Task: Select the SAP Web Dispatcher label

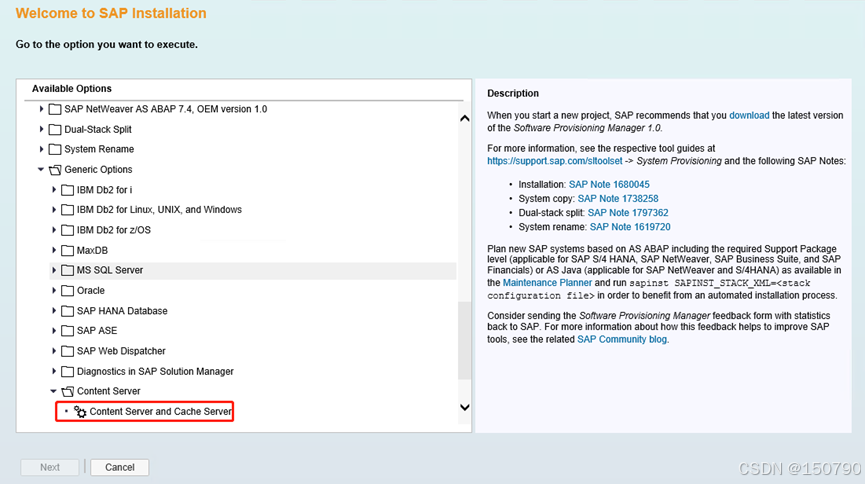Action: click(121, 351)
